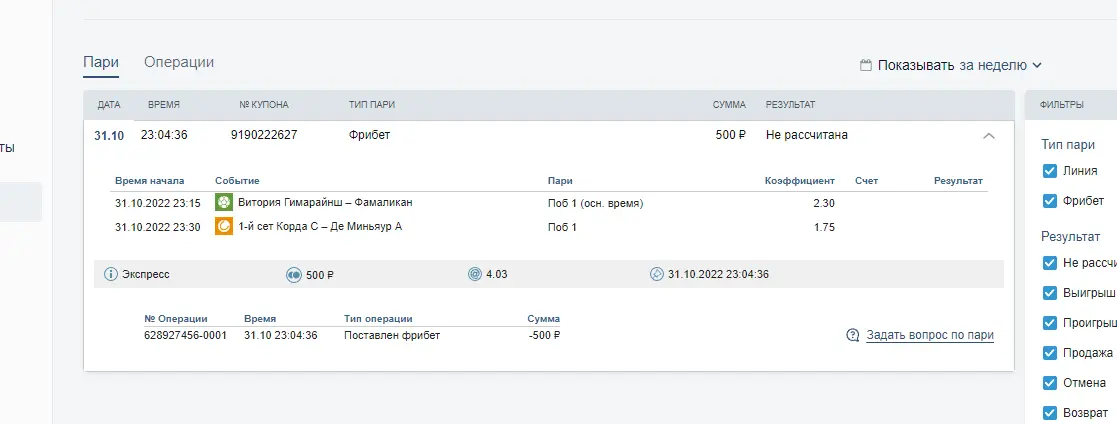1117x424 pixels.
Task: Click the -500 ₽ operation sum
Action: click(x=544, y=335)
